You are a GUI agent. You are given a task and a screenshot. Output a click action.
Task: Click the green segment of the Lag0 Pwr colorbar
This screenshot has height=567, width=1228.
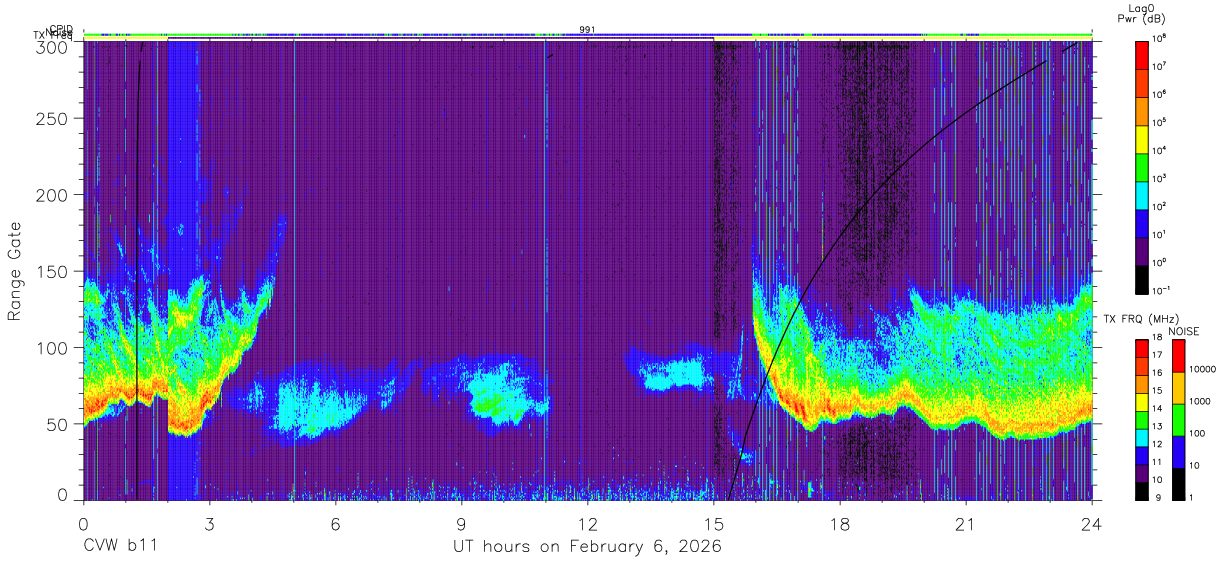tap(1142, 166)
